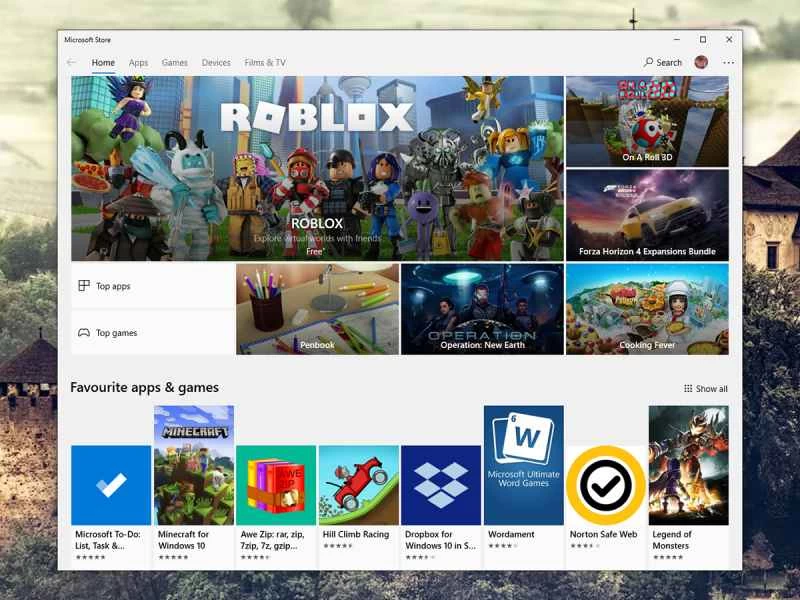Open the Cooking Fever promo tile

click(647, 309)
